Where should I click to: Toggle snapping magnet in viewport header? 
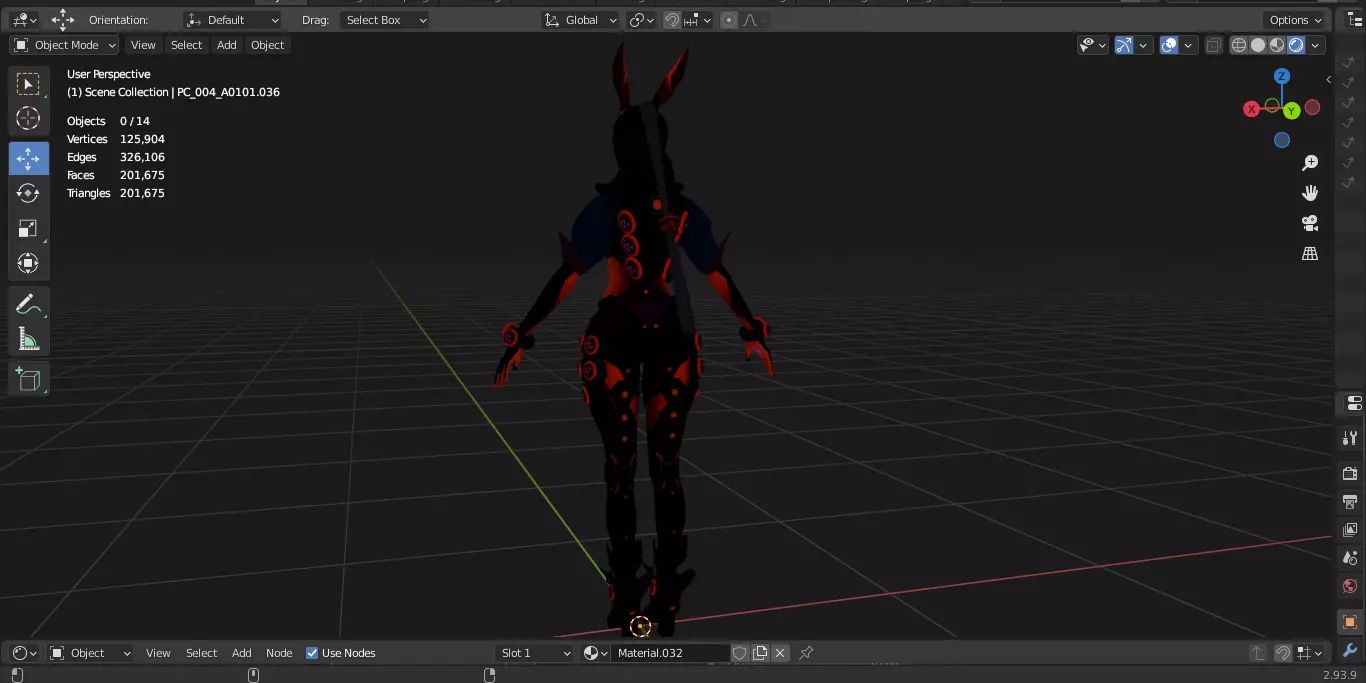[x=672, y=20]
